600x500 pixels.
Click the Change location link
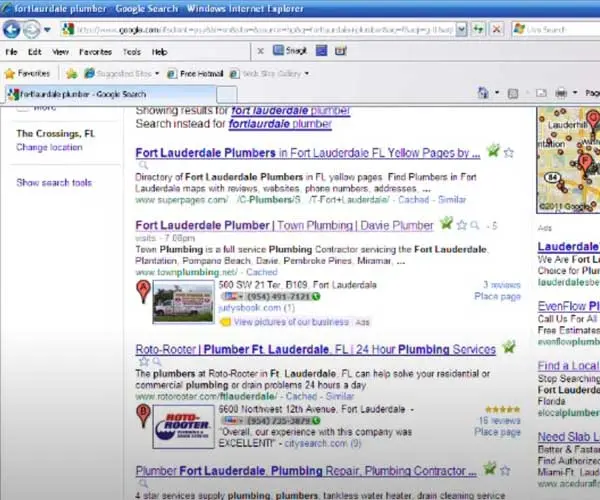point(49,147)
